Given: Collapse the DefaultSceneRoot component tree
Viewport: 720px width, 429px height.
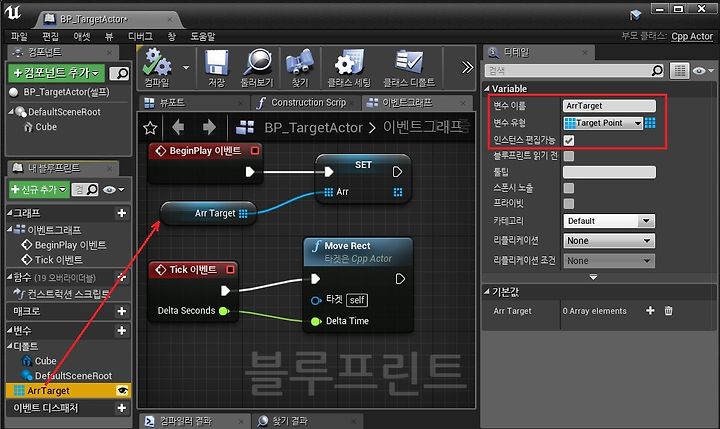Looking at the screenshot, I should (x=11, y=111).
